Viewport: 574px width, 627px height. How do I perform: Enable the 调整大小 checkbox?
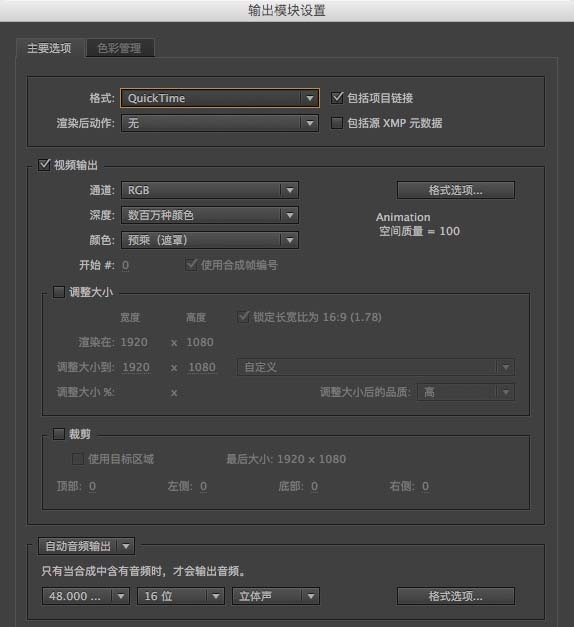tap(59, 292)
